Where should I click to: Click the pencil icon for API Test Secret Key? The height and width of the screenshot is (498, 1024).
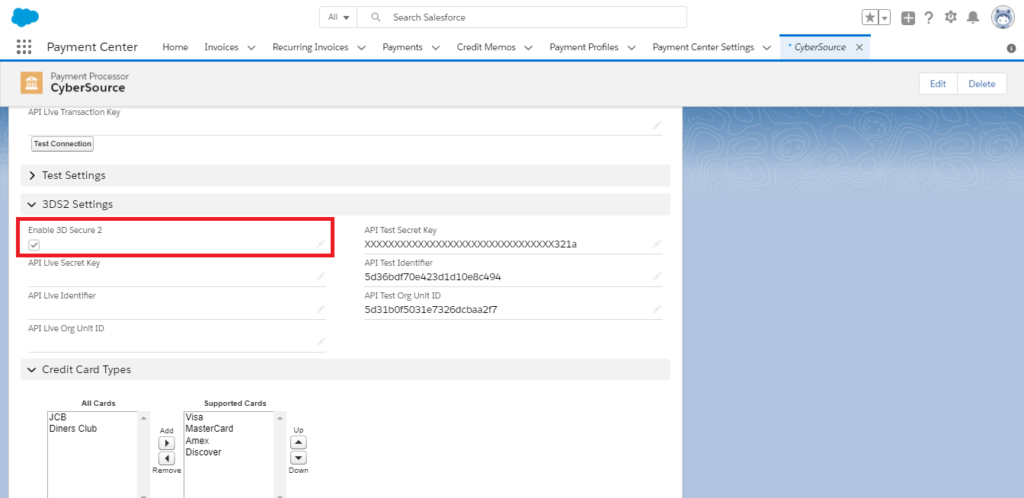(657, 243)
